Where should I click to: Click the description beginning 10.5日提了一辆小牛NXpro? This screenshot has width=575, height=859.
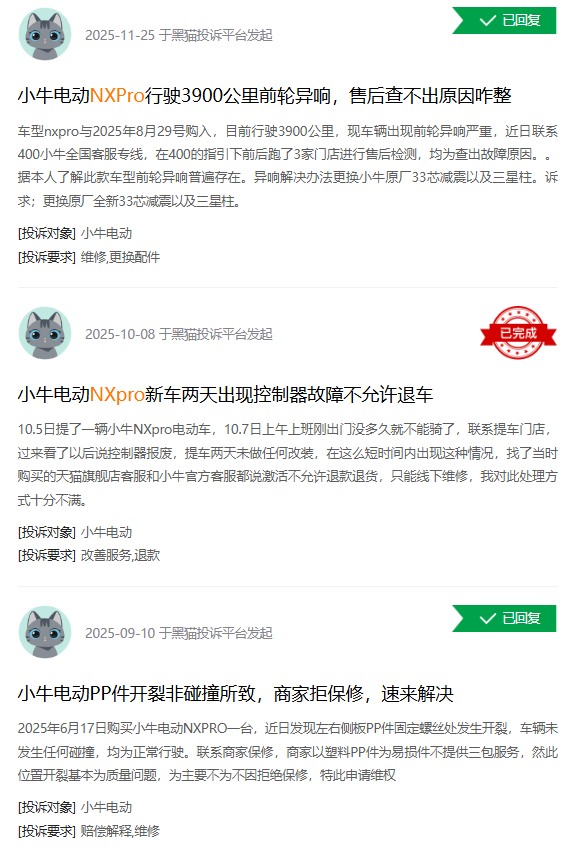[x=288, y=465]
